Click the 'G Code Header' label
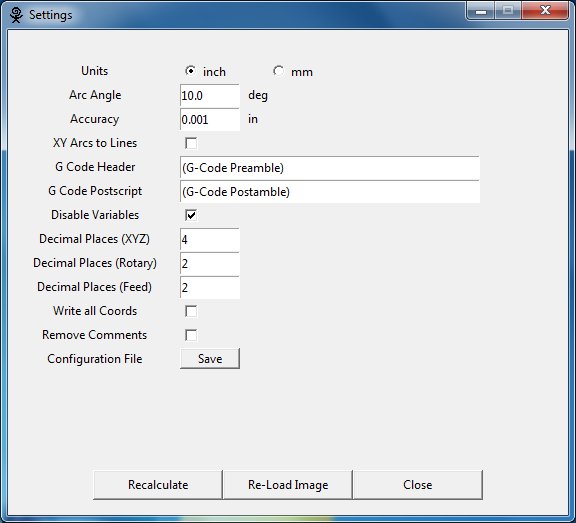 tap(95, 167)
